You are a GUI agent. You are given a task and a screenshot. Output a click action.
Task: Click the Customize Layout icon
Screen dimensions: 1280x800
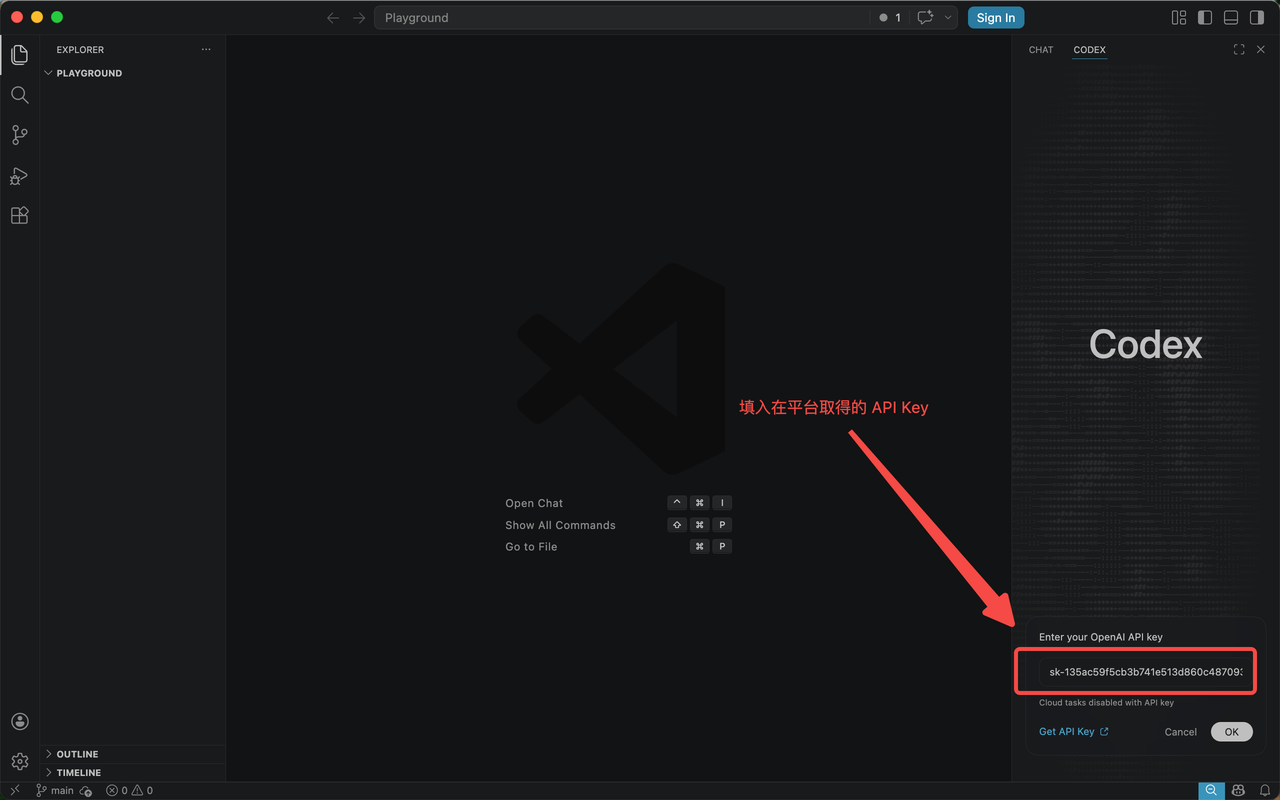1179,18
